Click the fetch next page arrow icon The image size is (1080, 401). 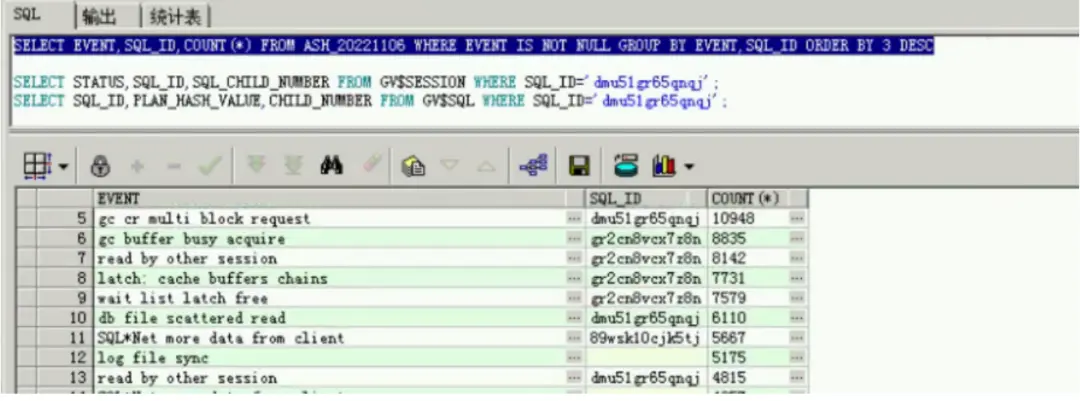click(x=256, y=166)
